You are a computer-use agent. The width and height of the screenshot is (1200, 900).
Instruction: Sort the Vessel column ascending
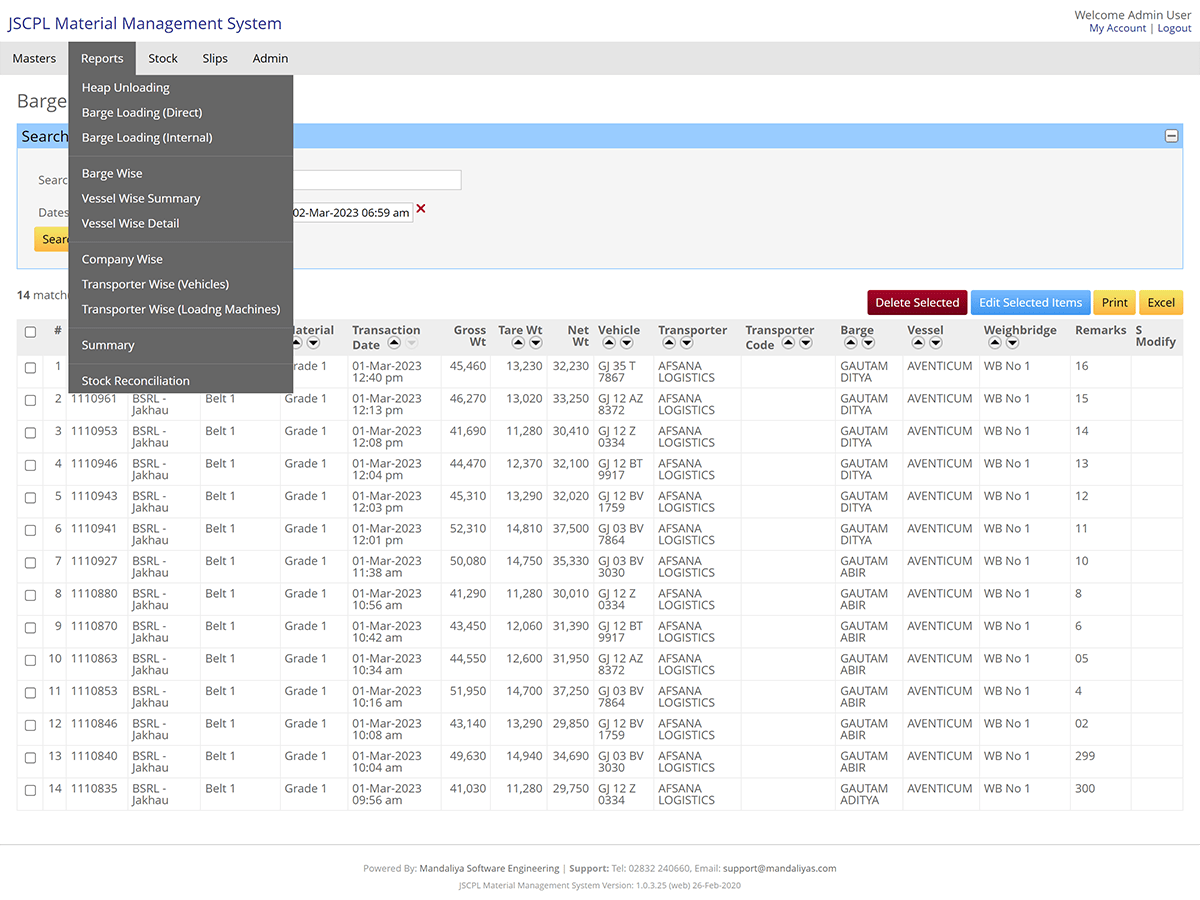click(x=917, y=342)
